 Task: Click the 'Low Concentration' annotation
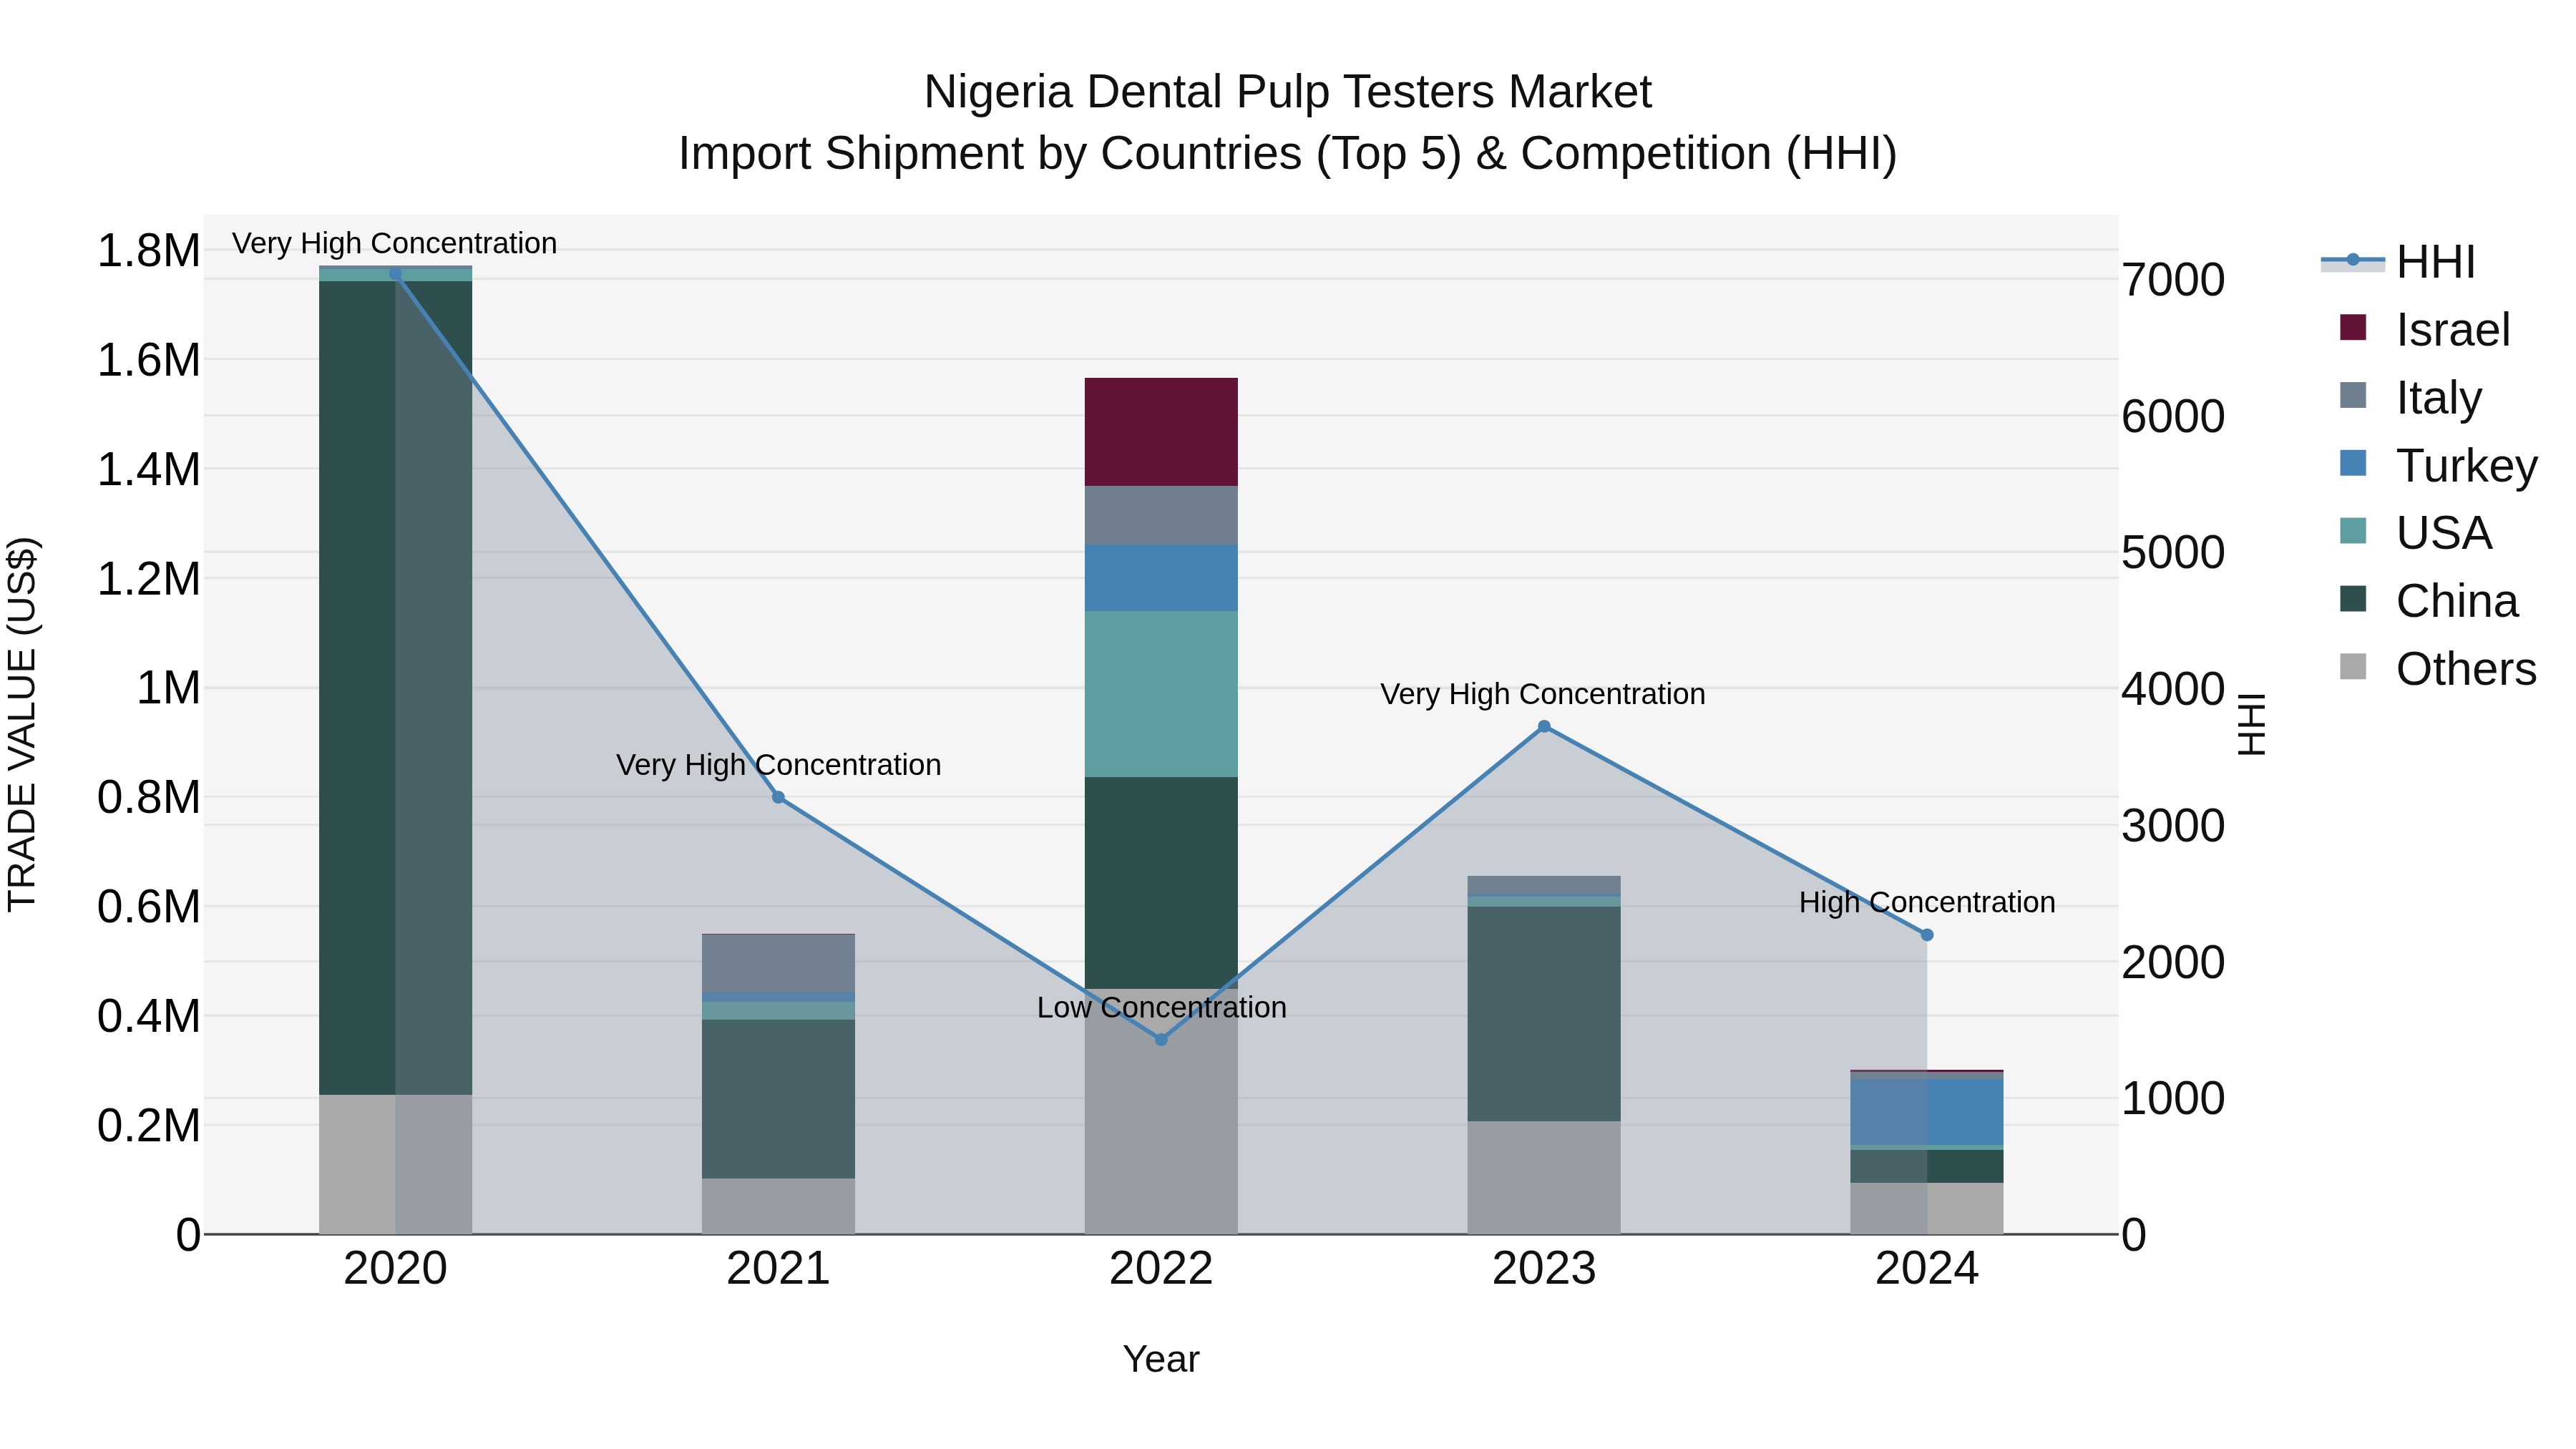1161,1007
